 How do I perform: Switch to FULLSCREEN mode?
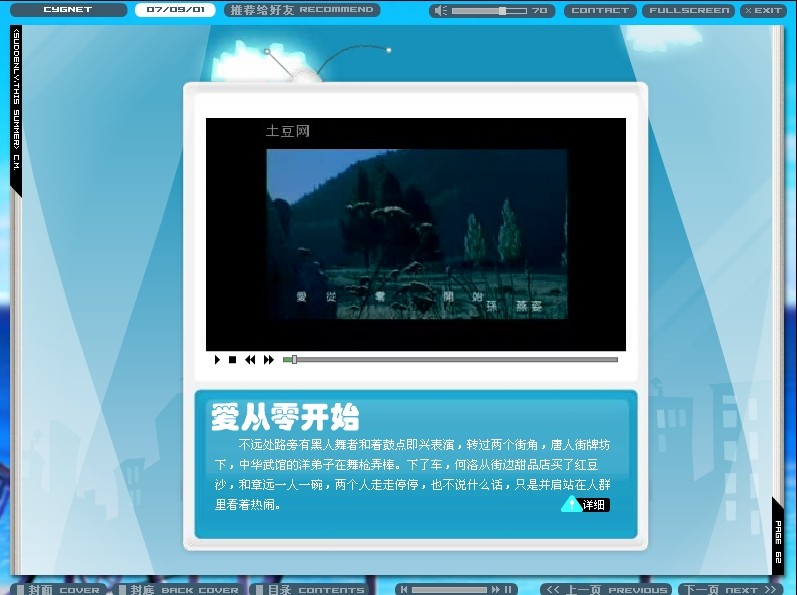[689, 11]
